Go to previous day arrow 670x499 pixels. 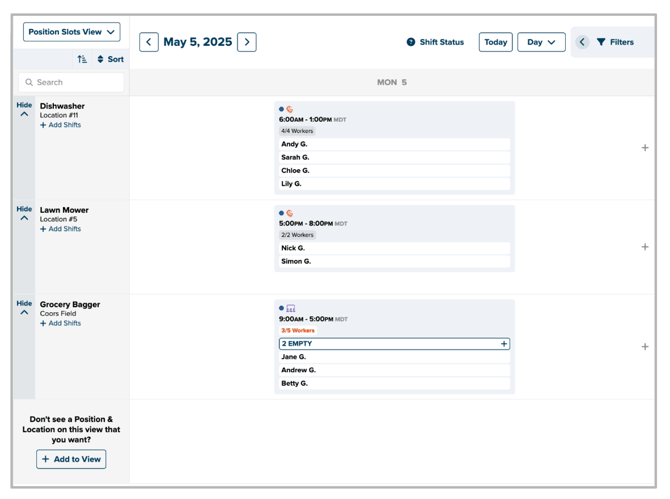click(x=149, y=42)
